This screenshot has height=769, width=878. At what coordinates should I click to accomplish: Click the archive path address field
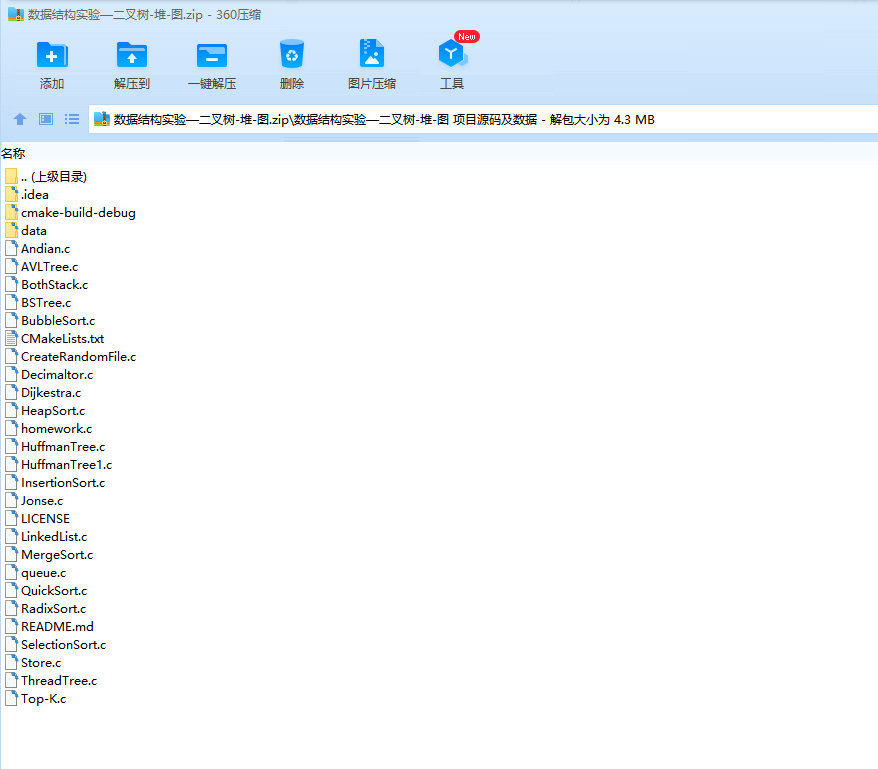pyautogui.click(x=483, y=119)
